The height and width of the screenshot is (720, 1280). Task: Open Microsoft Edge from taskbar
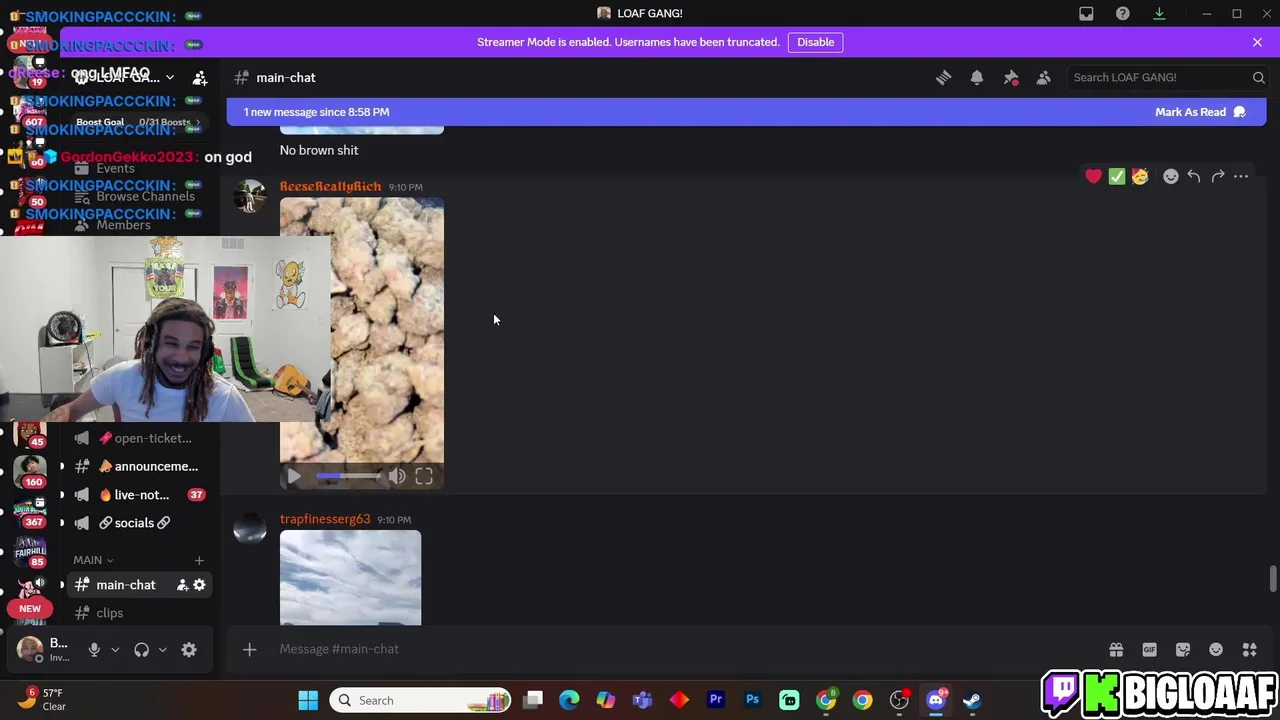point(569,701)
